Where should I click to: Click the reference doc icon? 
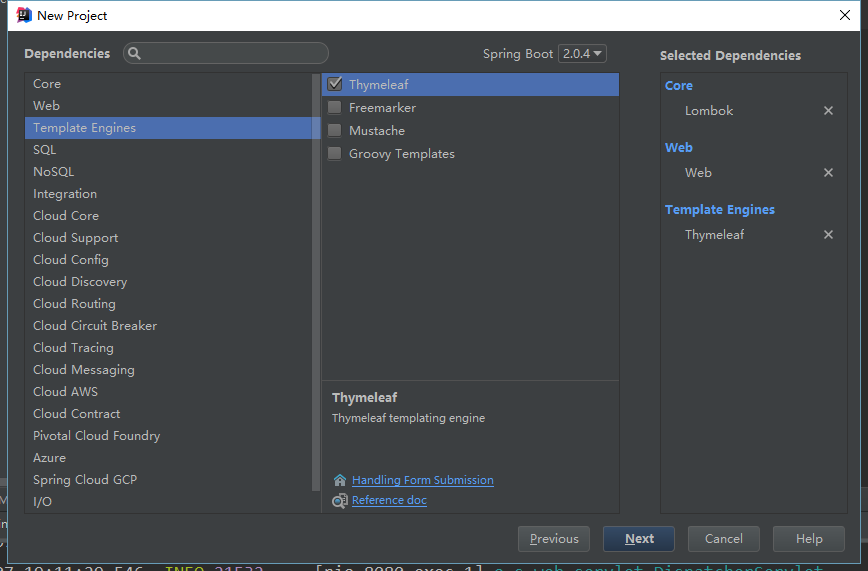click(339, 501)
